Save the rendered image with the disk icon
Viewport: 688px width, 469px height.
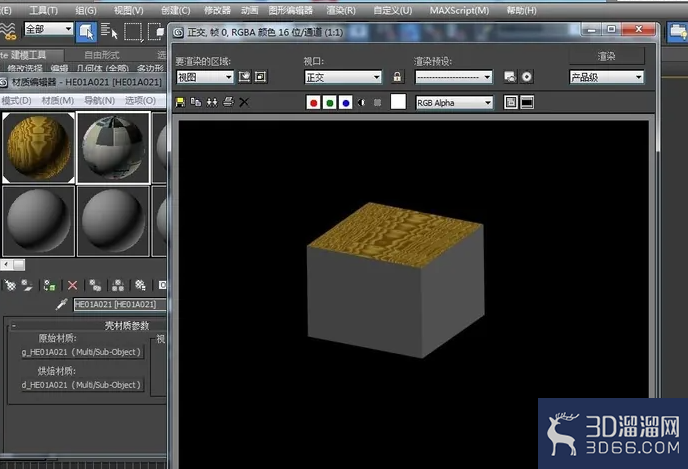click(x=180, y=103)
